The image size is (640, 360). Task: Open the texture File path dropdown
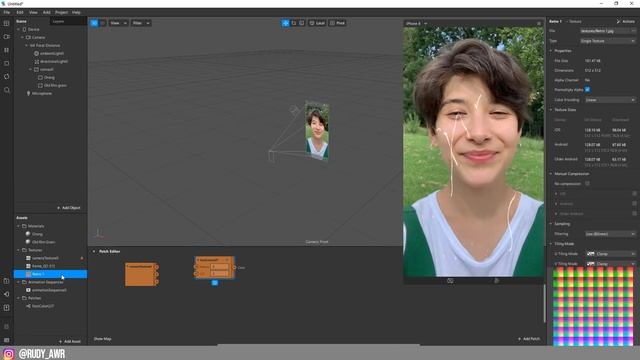(x=608, y=31)
